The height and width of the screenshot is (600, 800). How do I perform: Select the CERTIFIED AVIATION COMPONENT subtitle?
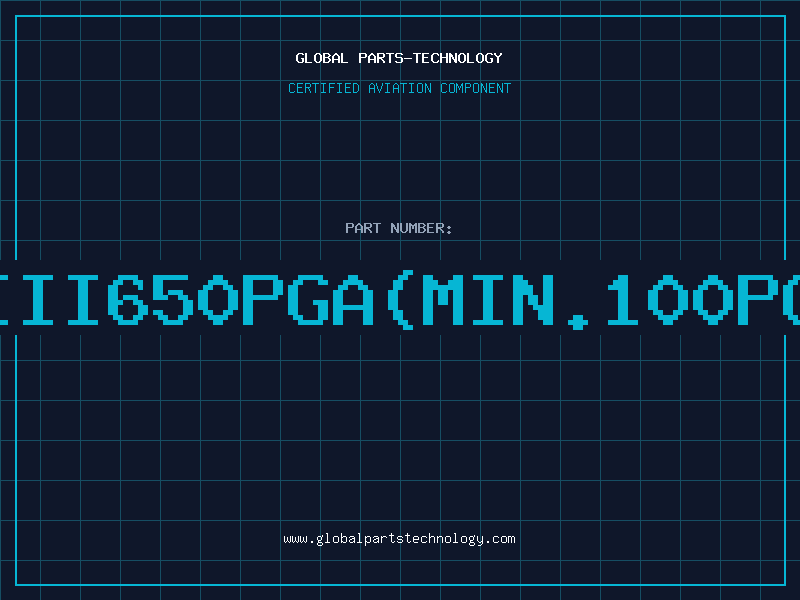coord(399,88)
